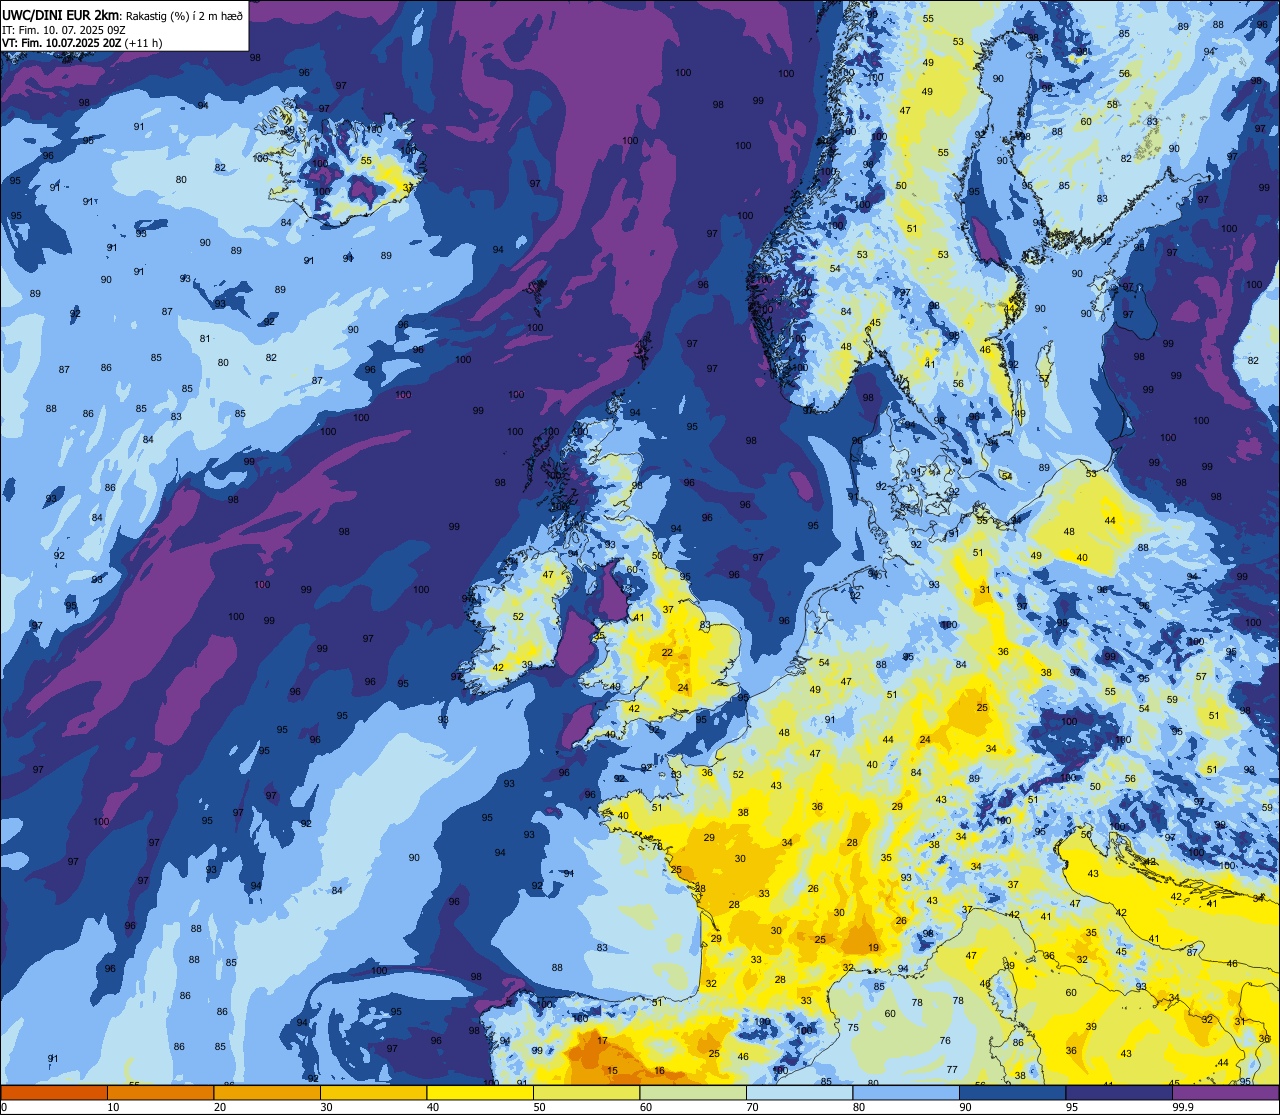Viewport: 1280px width, 1115px height.
Task: Click the 60–70 % yellow-green legend swatch
Action: pos(693,1092)
